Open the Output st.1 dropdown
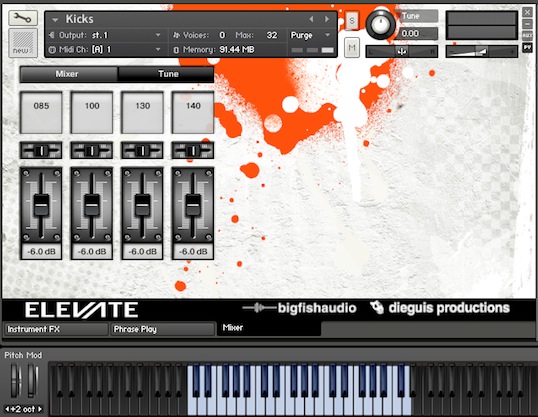The height and width of the screenshot is (417, 538). click(x=158, y=35)
